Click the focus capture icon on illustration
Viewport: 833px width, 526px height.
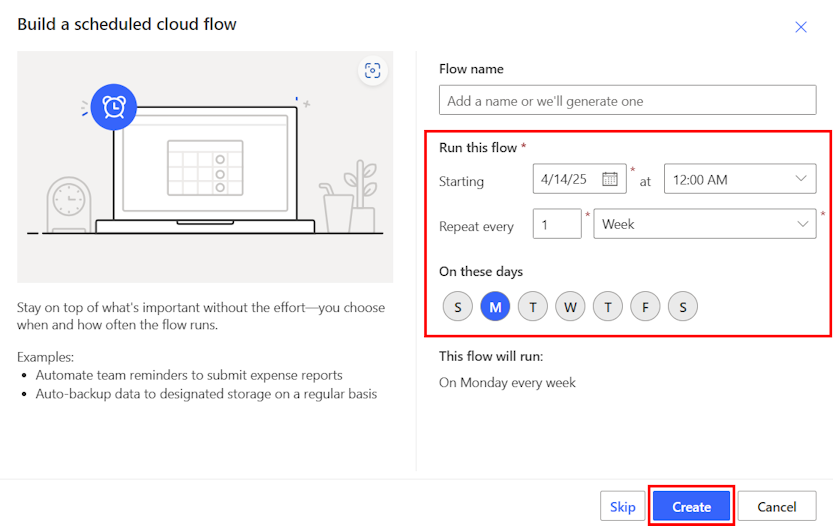click(373, 70)
